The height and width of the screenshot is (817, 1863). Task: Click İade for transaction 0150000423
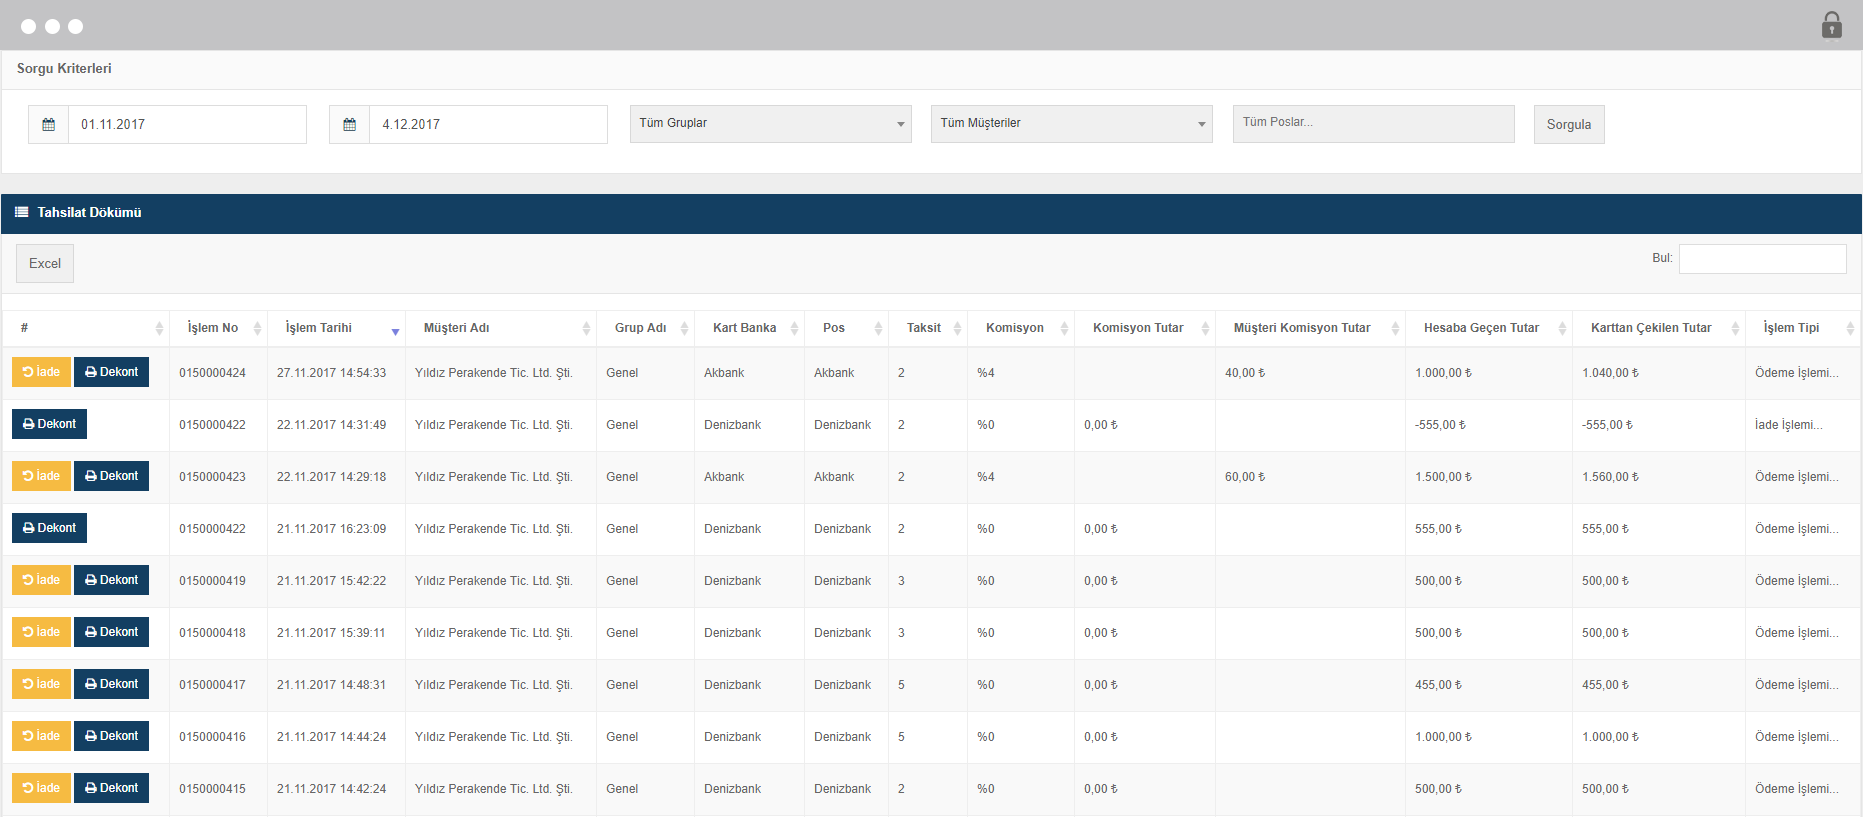[41, 476]
